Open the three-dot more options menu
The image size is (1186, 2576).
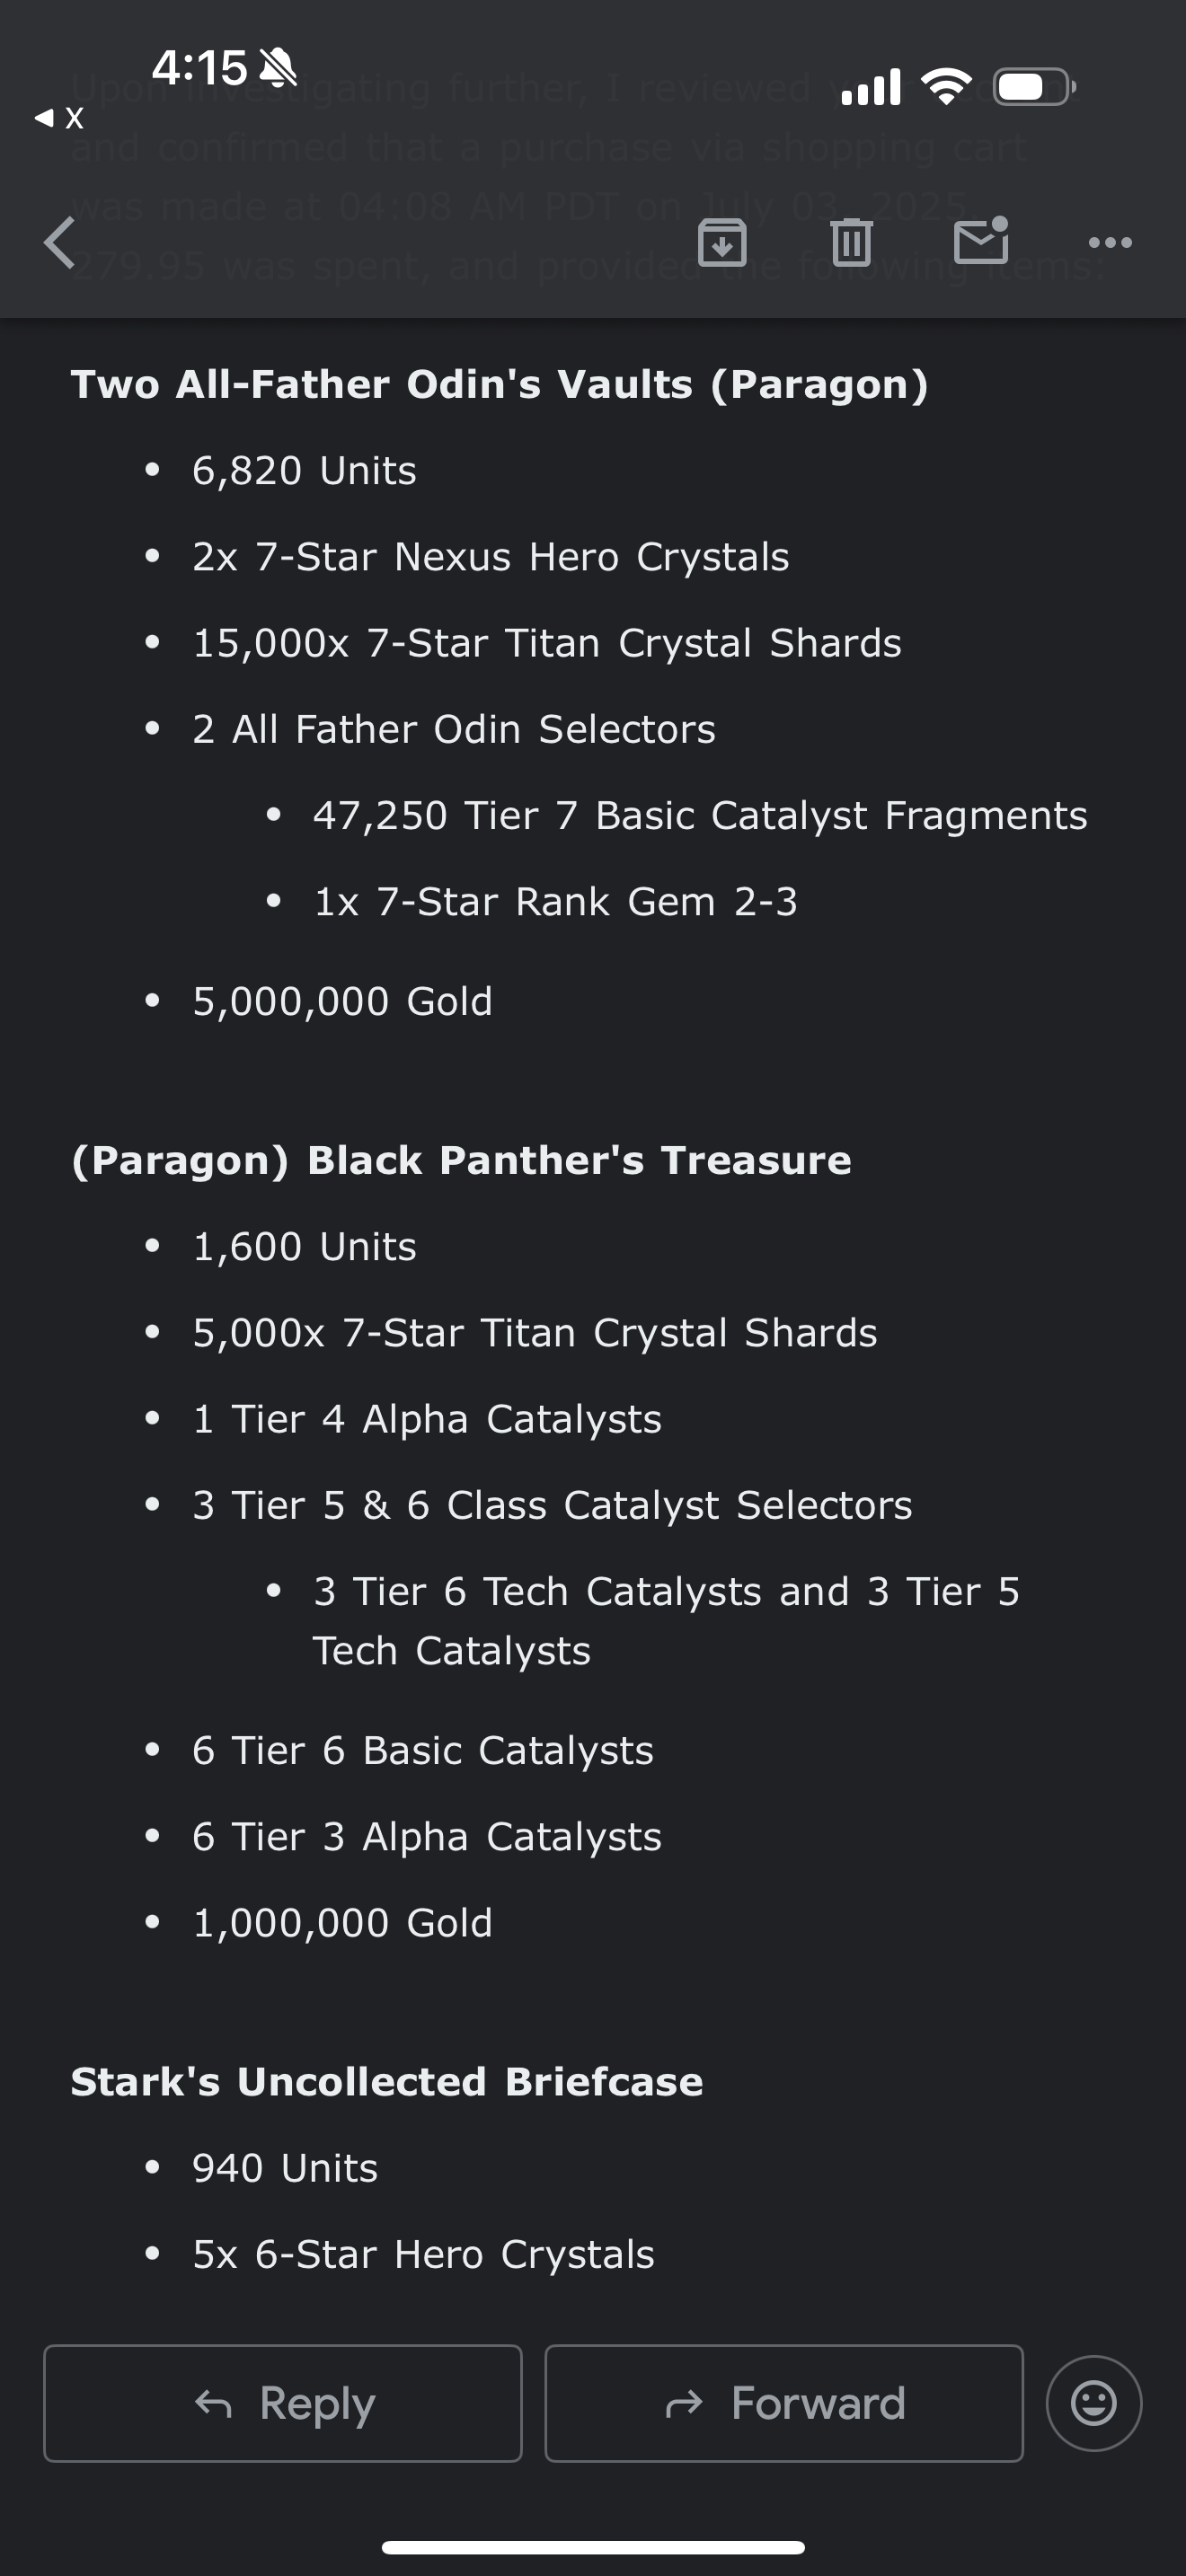click(1110, 242)
